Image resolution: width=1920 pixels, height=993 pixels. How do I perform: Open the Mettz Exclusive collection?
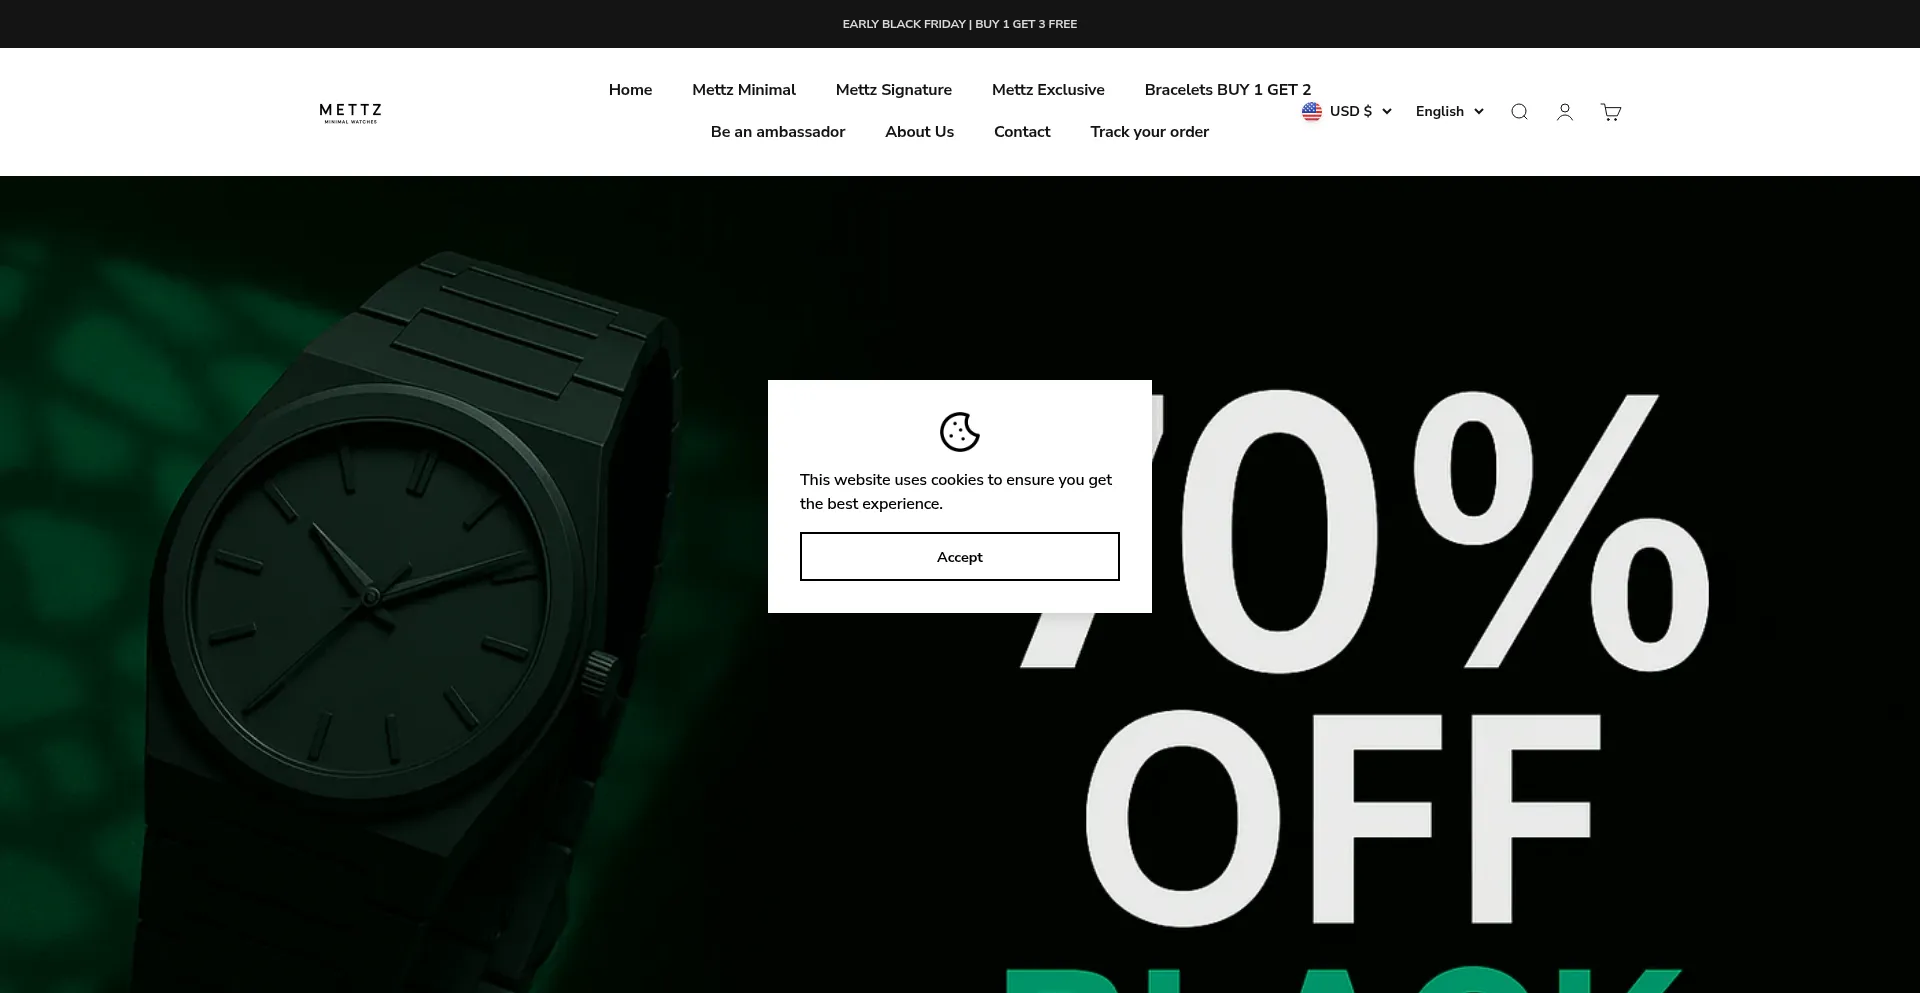tap(1048, 90)
